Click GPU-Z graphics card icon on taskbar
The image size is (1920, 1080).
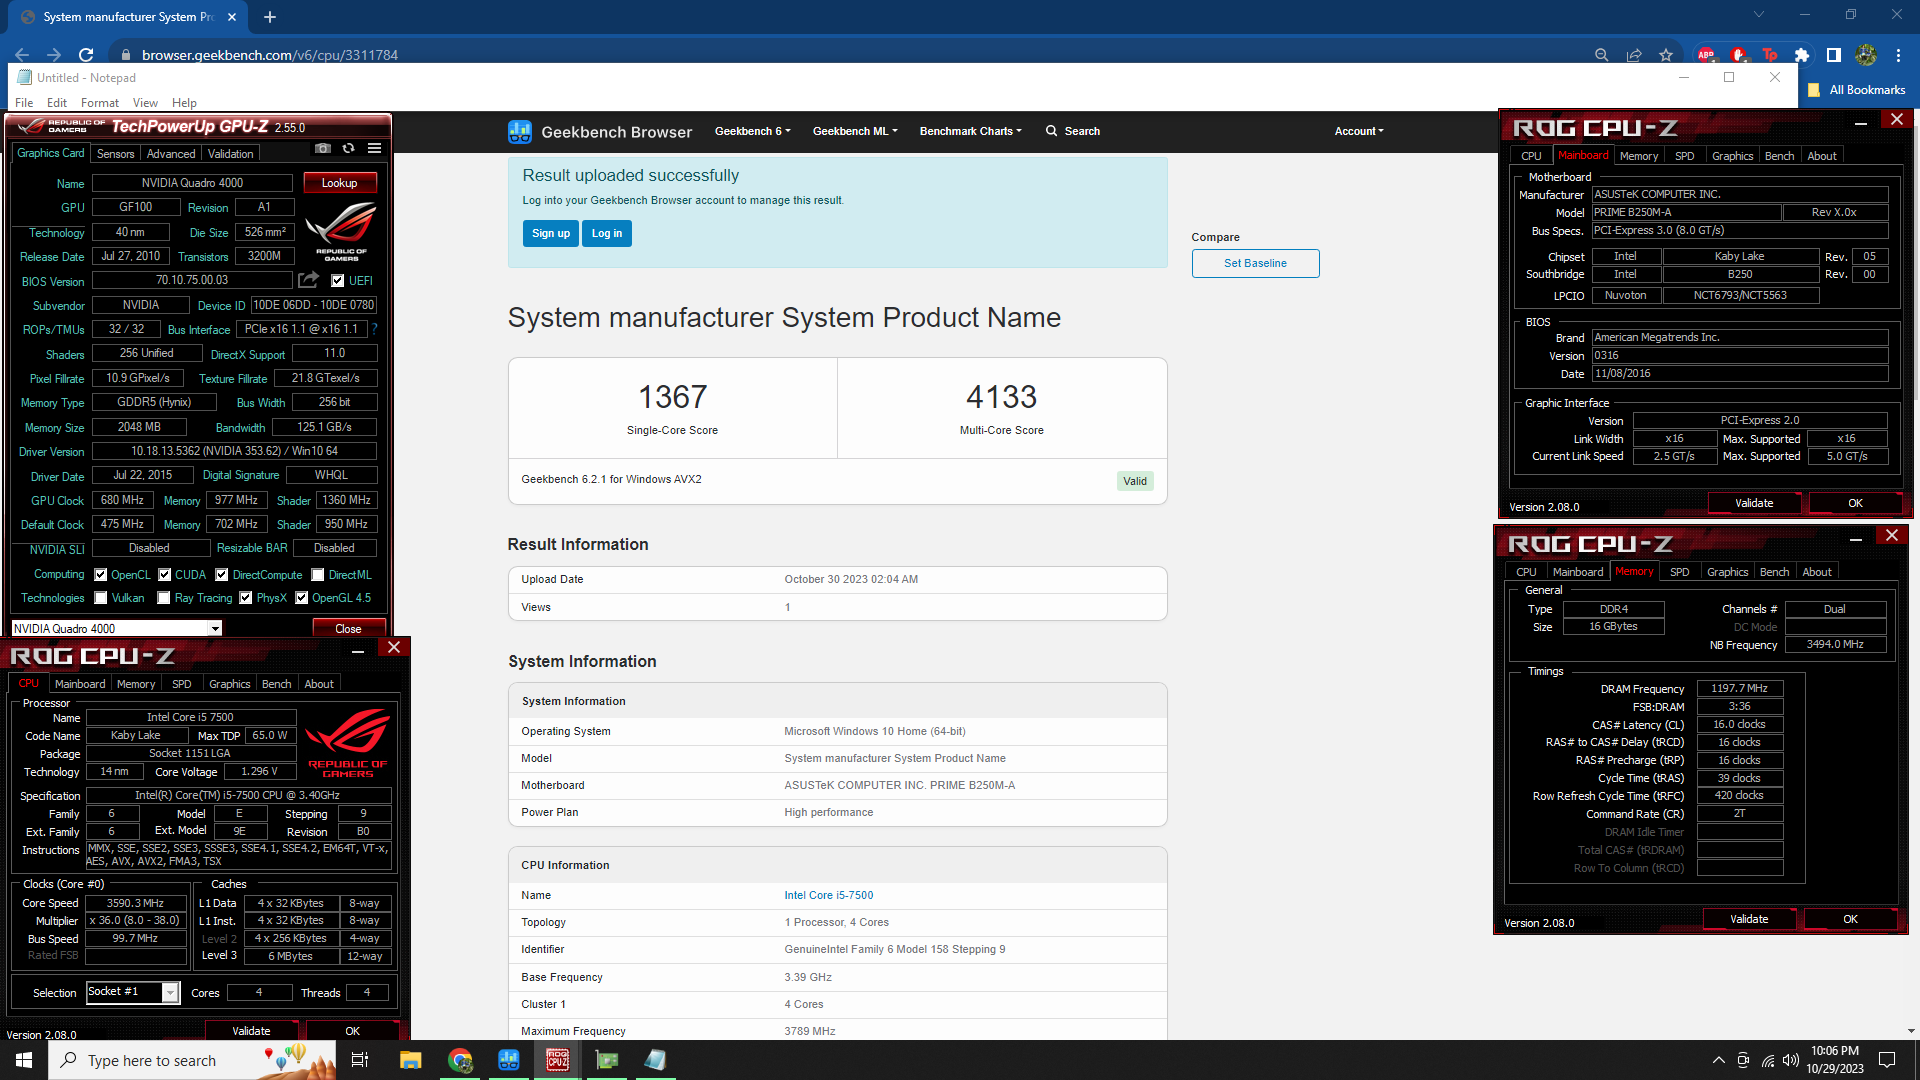tap(607, 1060)
